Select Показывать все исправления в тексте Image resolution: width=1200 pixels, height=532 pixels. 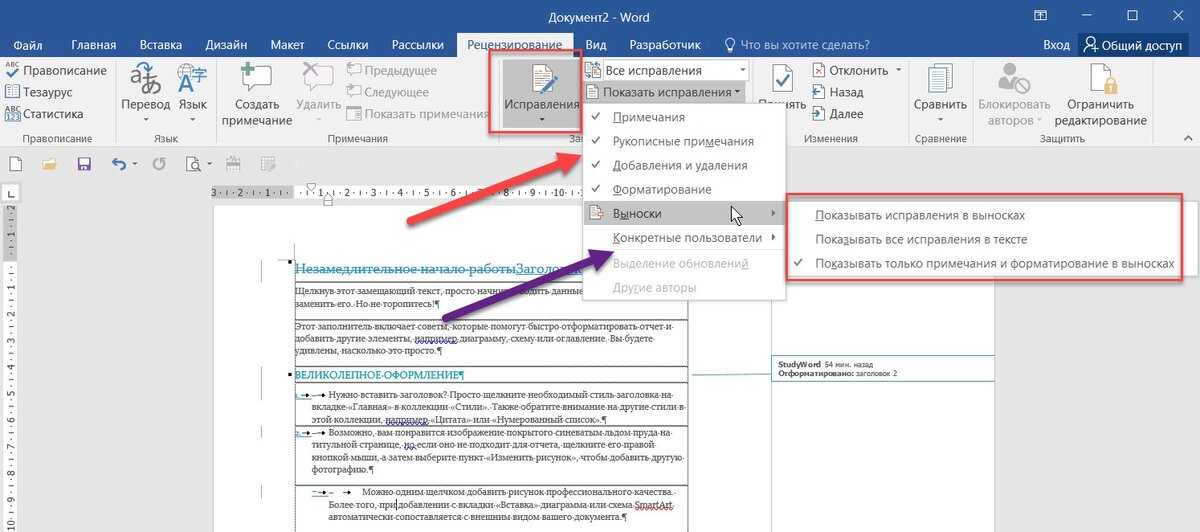click(x=921, y=240)
